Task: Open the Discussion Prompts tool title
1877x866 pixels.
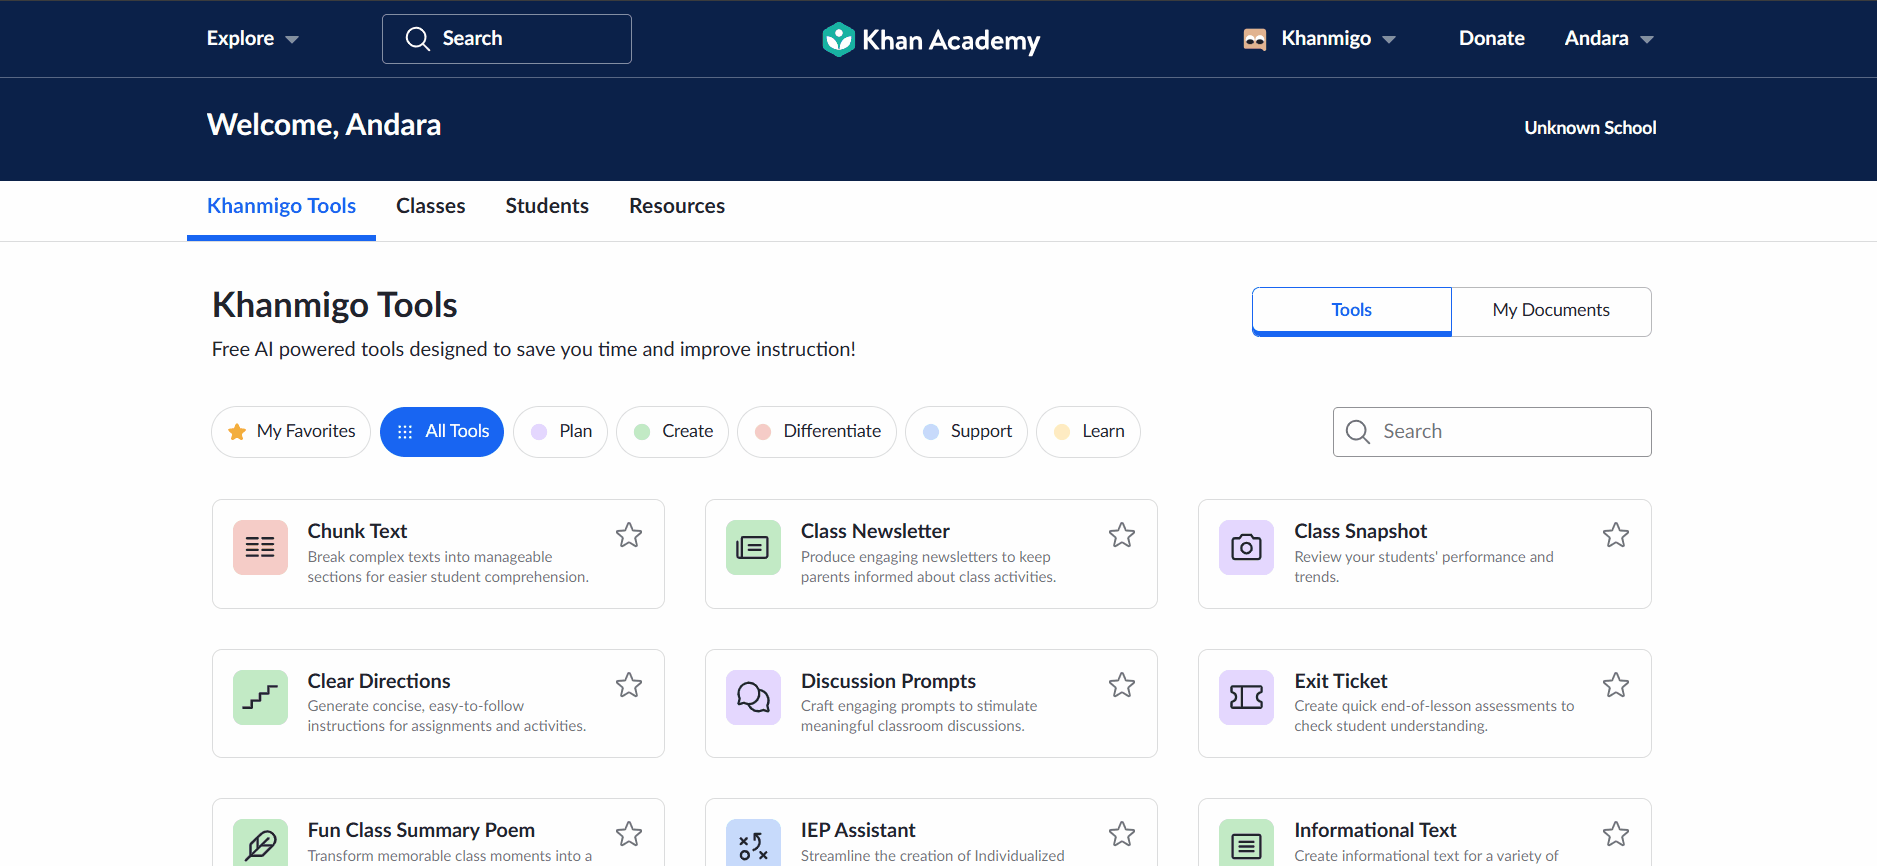Action: coord(888,681)
